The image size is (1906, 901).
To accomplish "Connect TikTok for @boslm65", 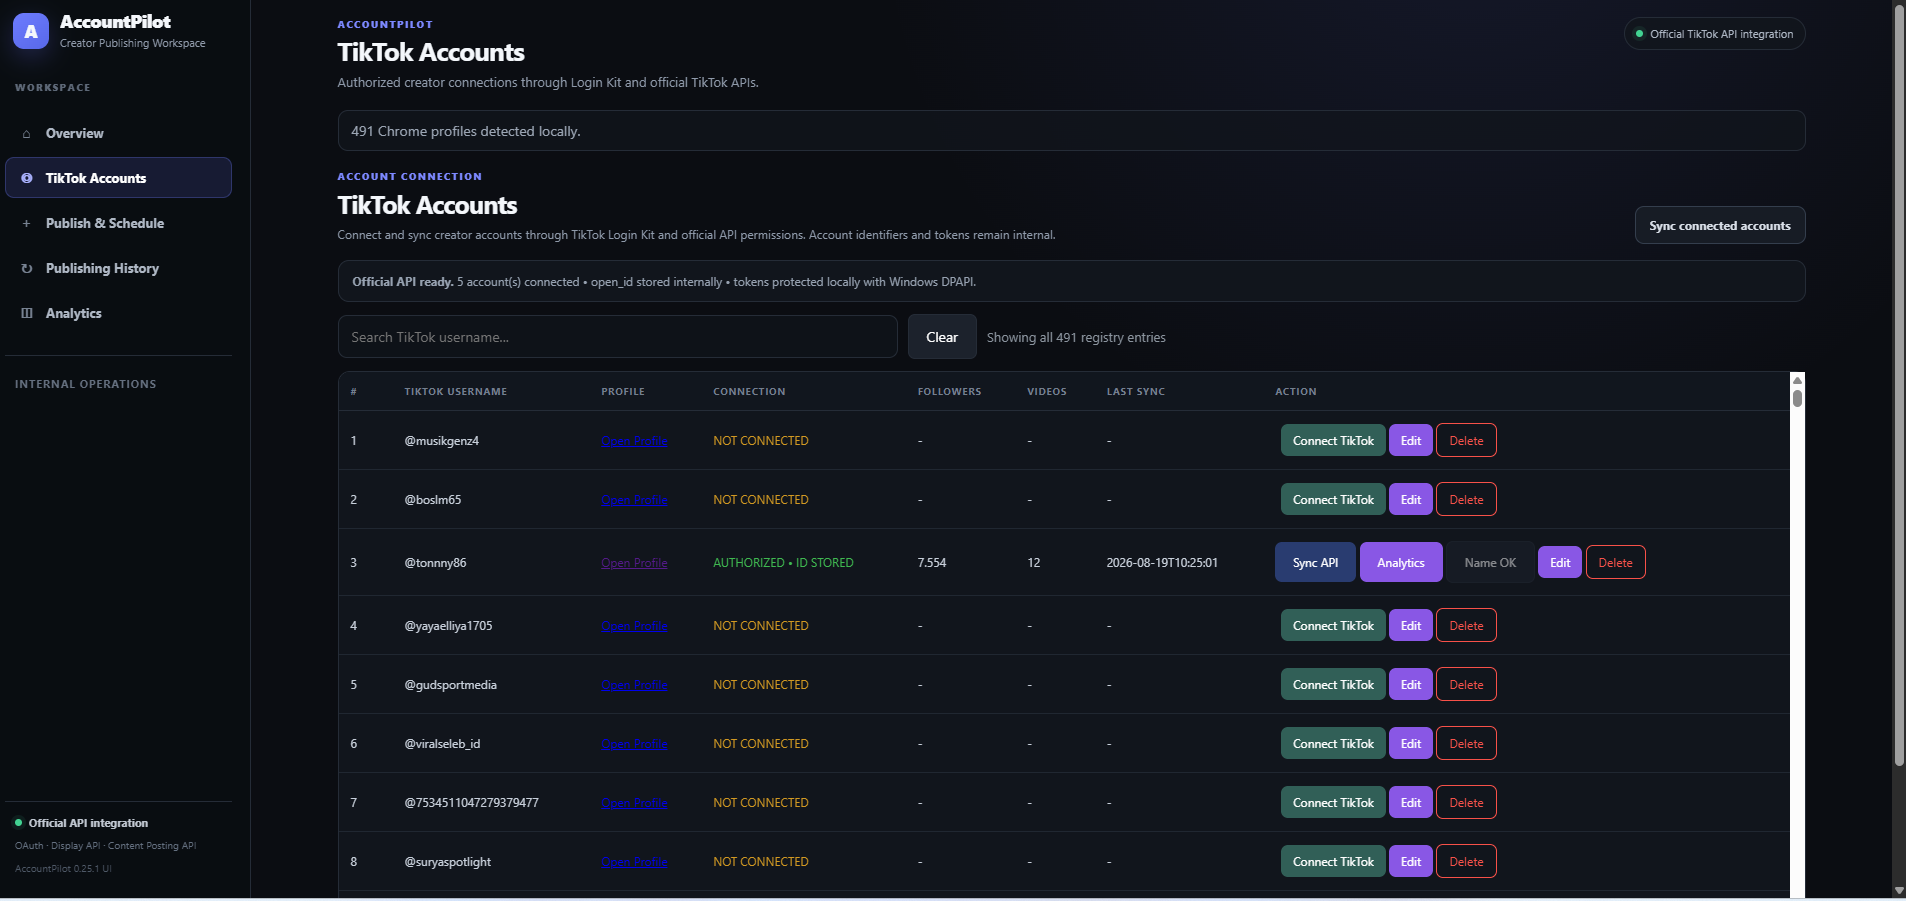I will tap(1333, 500).
